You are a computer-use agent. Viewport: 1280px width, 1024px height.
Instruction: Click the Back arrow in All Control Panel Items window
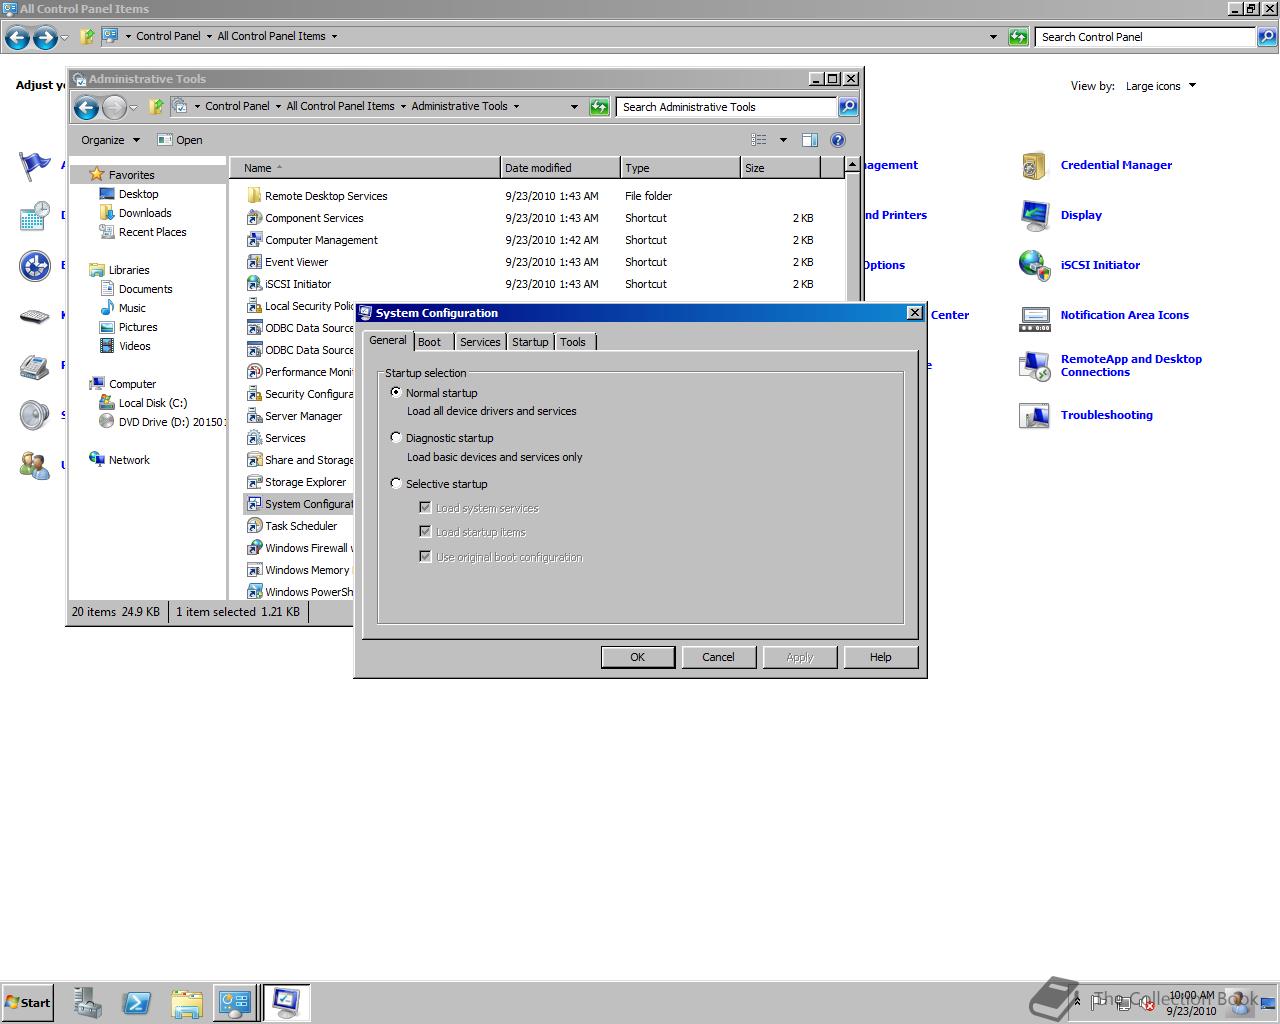[x=17, y=38]
